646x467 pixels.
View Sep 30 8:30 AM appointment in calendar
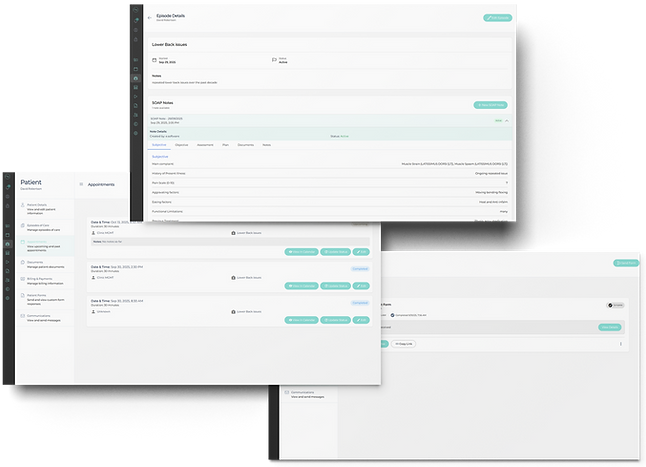301,320
